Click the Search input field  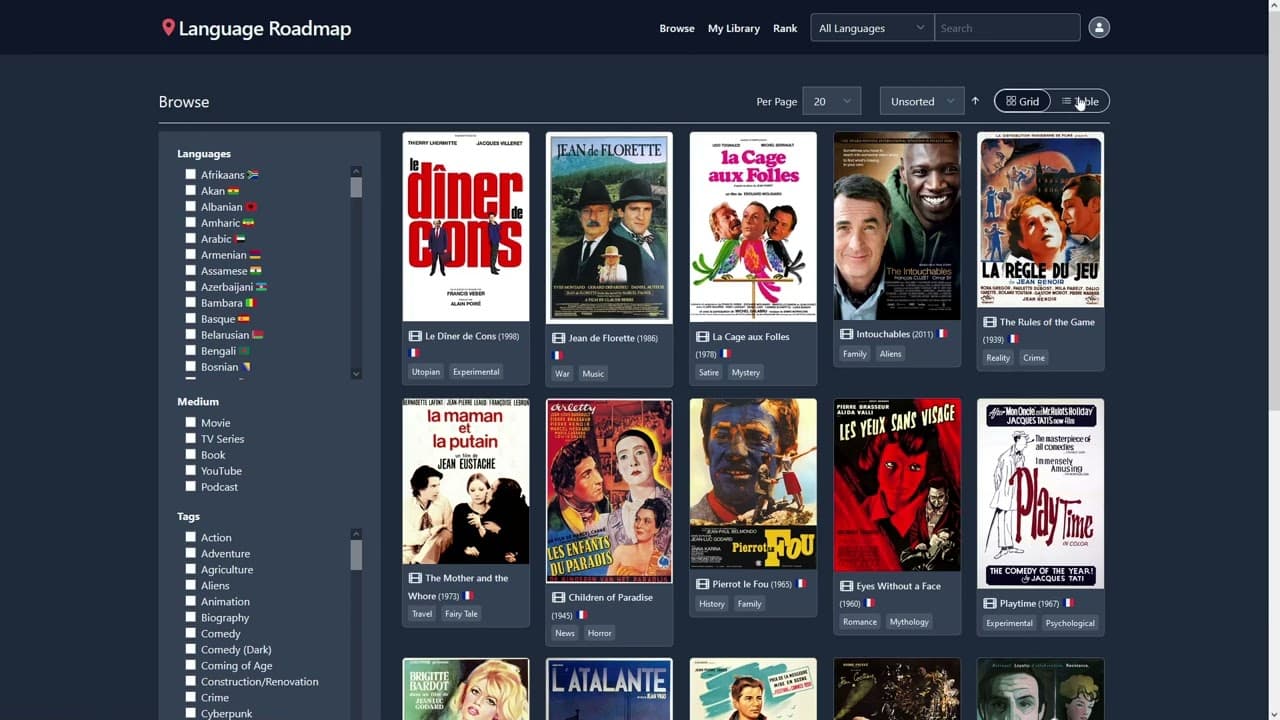click(x=1006, y=28)
